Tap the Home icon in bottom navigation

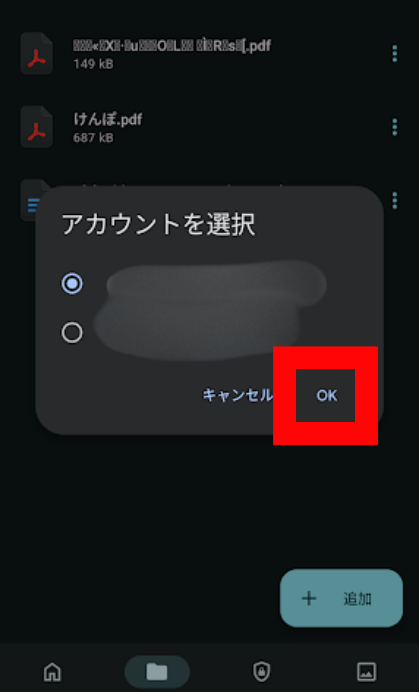pyautogui.click(x=52, y=671)
